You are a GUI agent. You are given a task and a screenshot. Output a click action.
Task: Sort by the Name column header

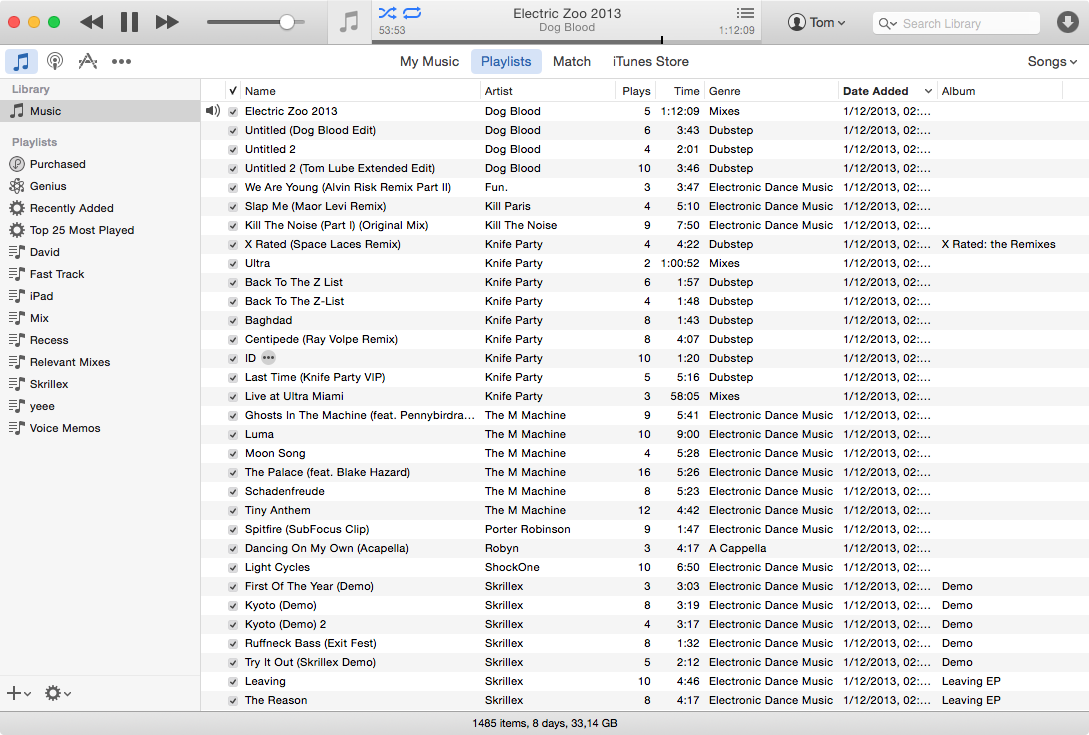360,91
